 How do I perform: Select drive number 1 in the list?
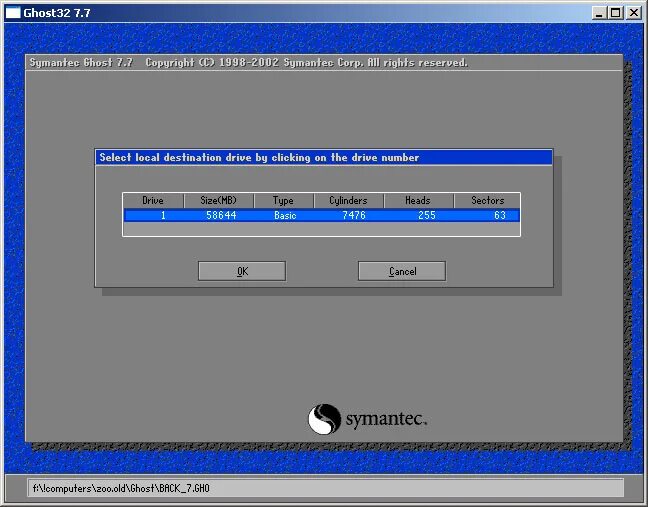pos(163,215)
